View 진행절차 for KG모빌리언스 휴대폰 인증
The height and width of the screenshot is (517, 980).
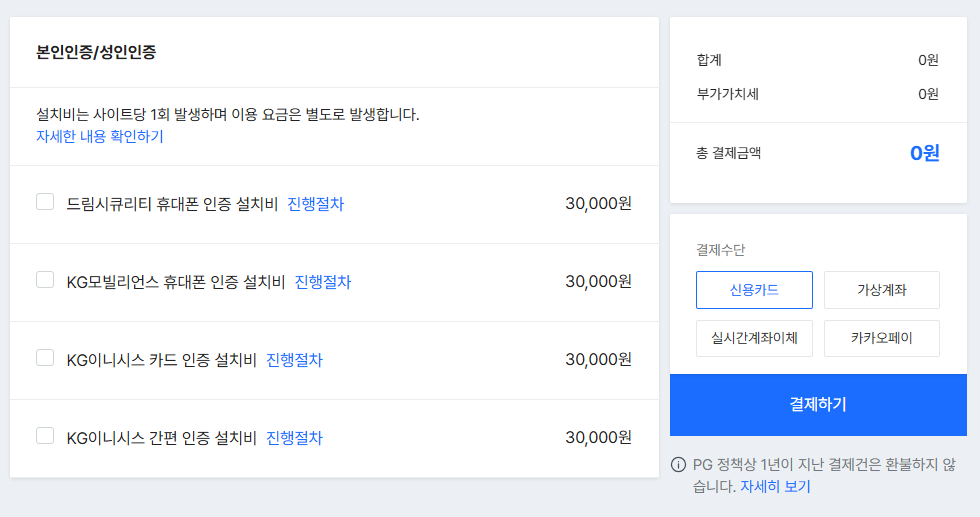(323, 282)
